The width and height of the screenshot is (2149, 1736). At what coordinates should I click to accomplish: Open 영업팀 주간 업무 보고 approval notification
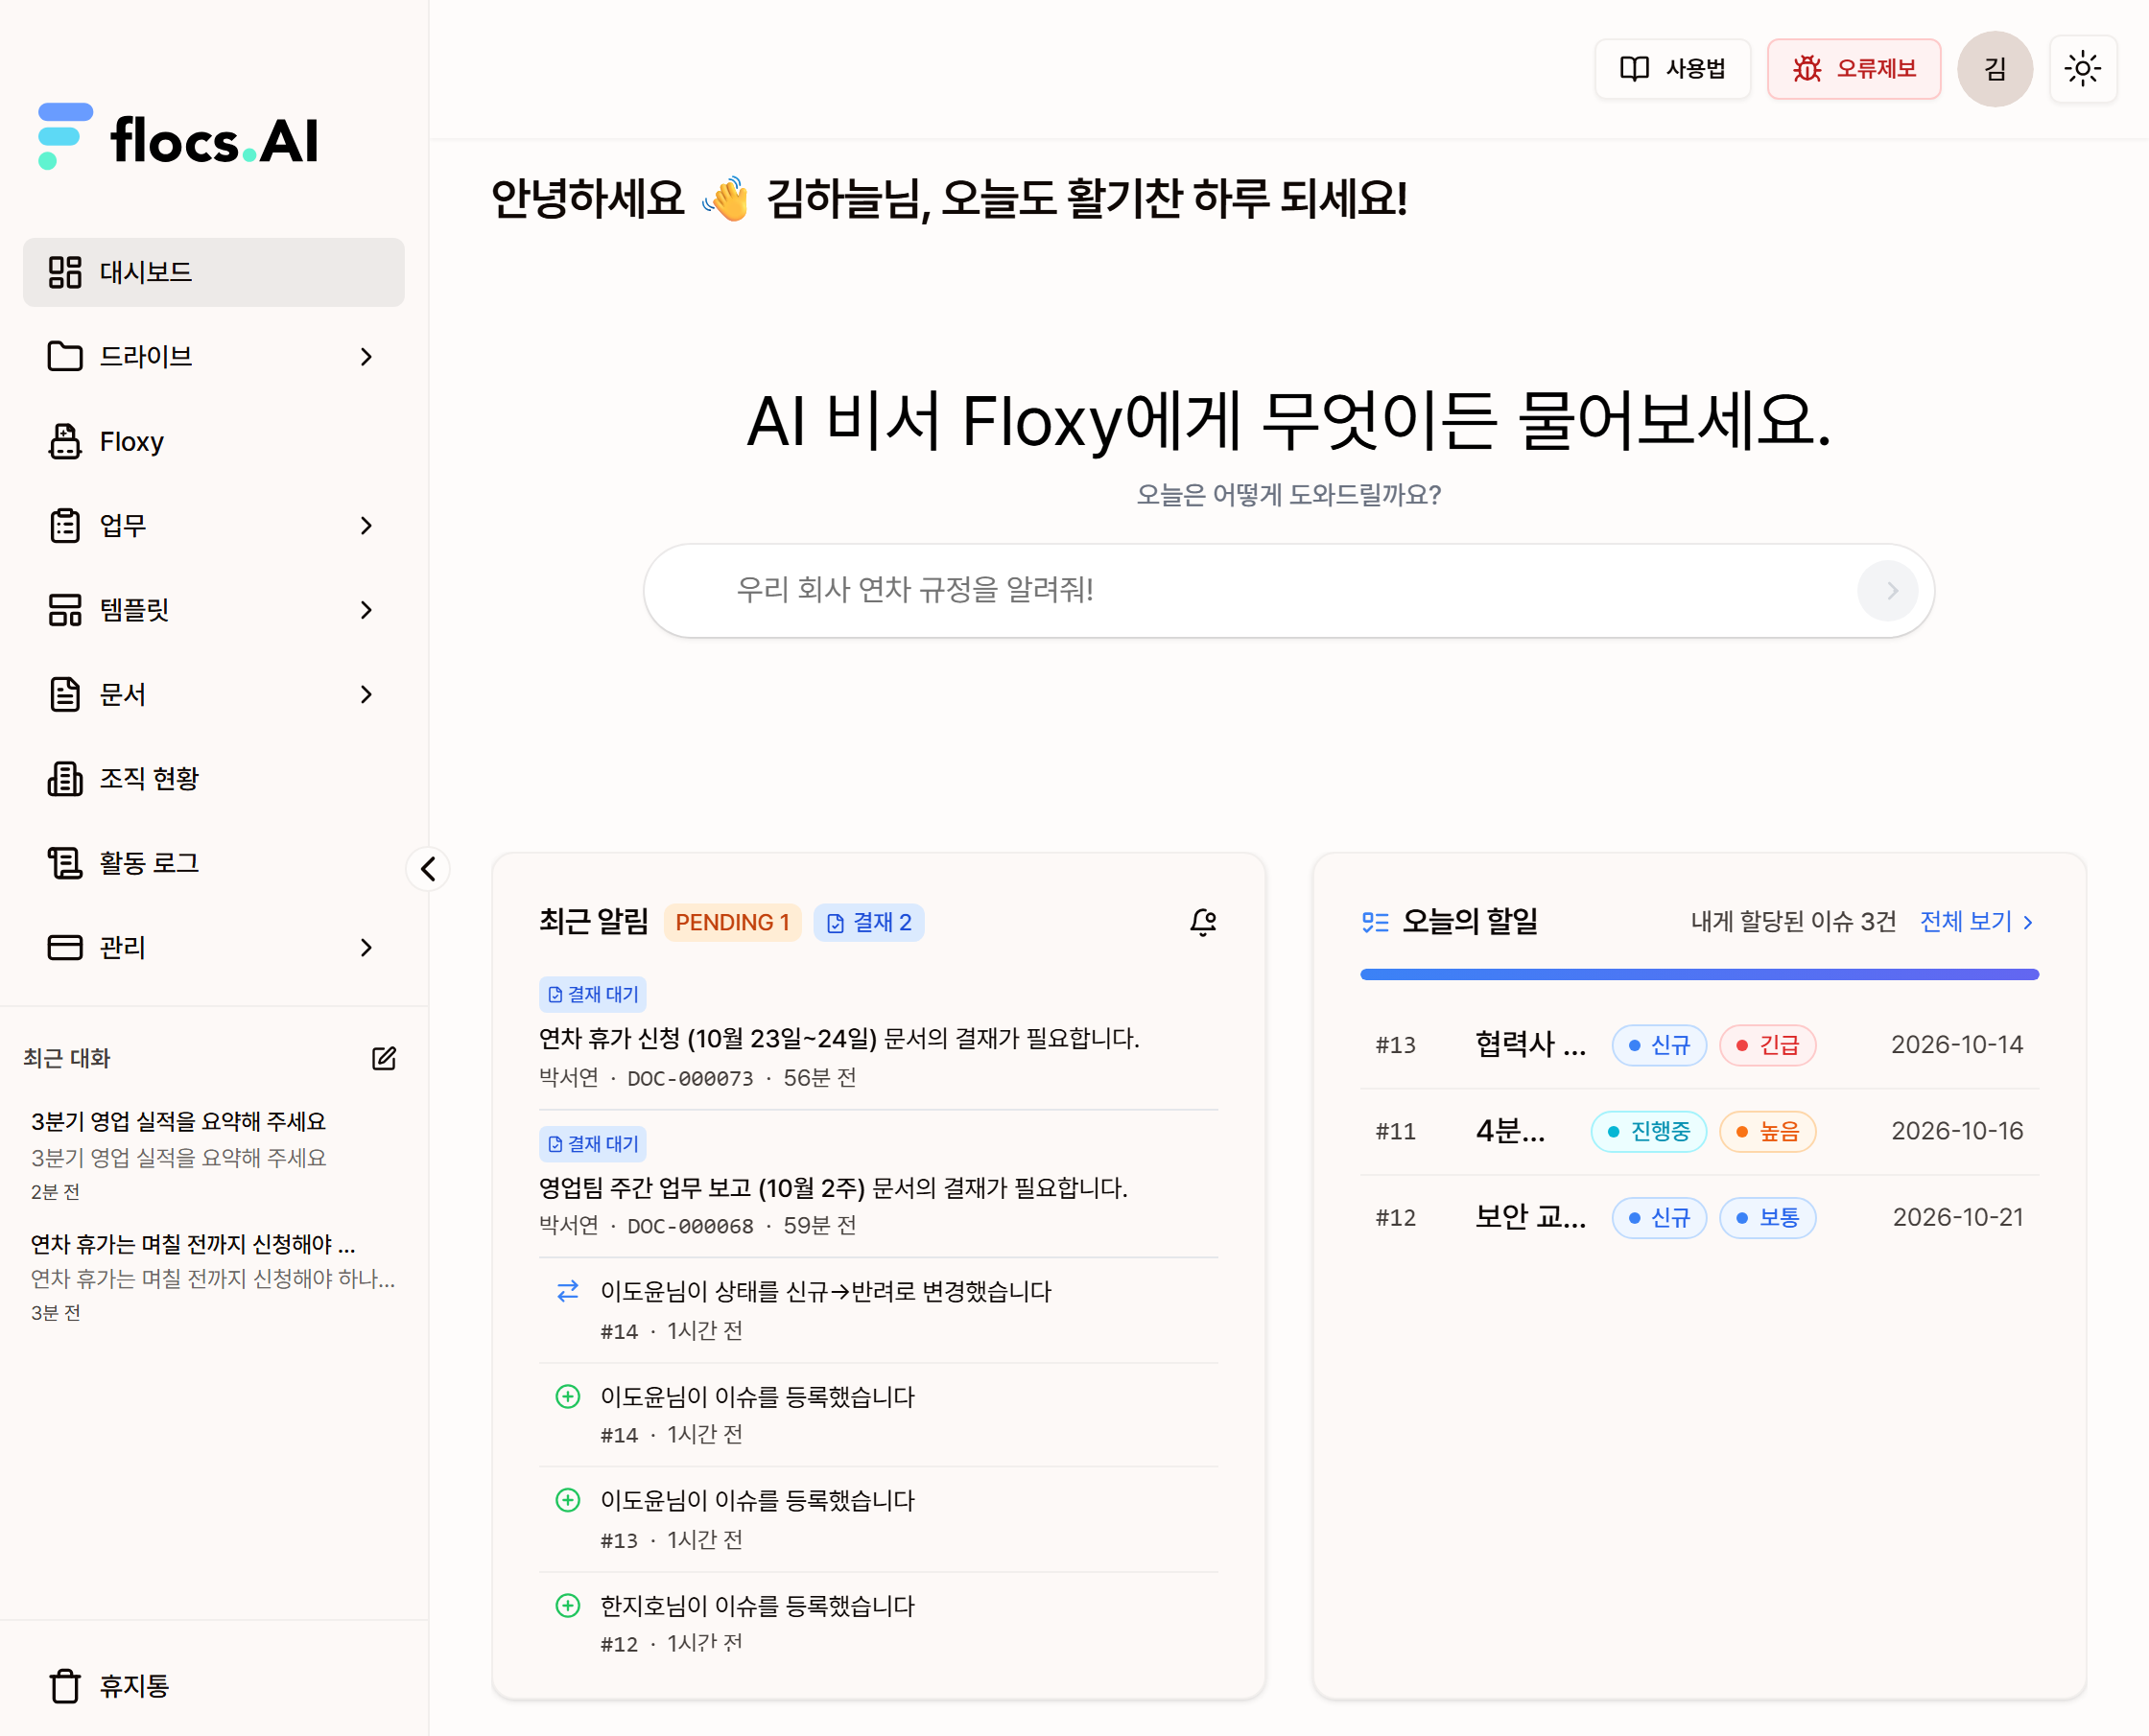878,1183
